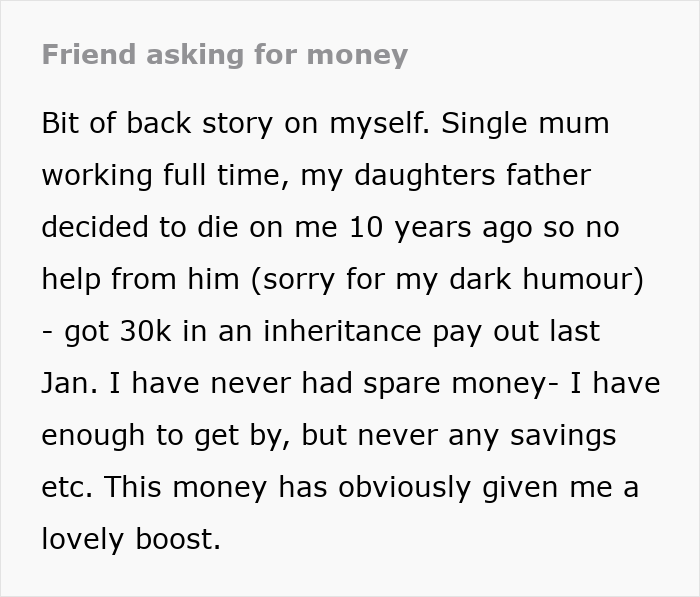
Task: Click the words "Single mum"
Action: (x=525, y=124)
